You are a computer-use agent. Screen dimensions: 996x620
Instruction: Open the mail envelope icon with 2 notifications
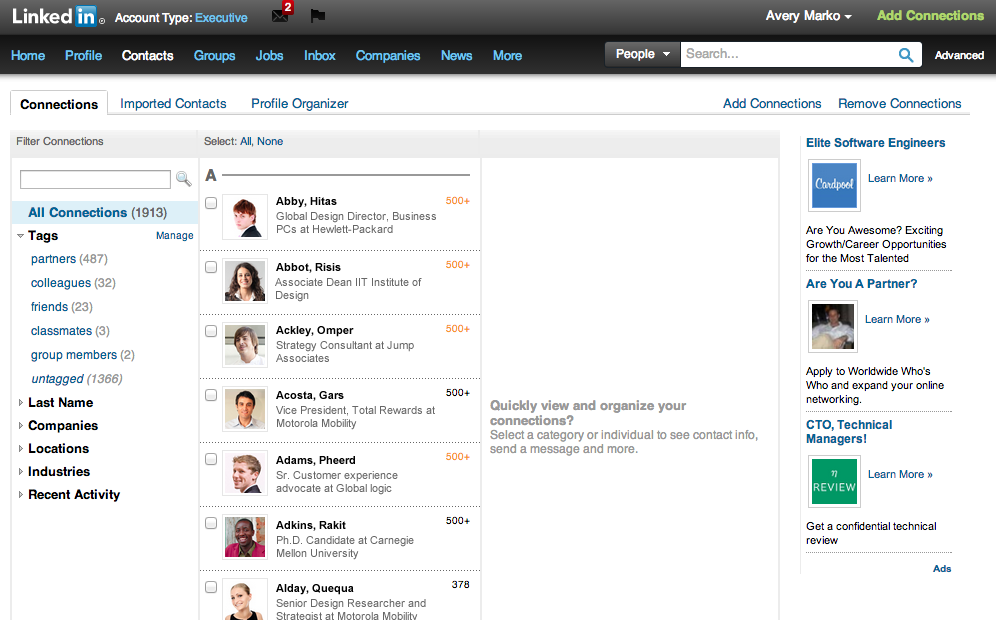(x=280, y=16)
